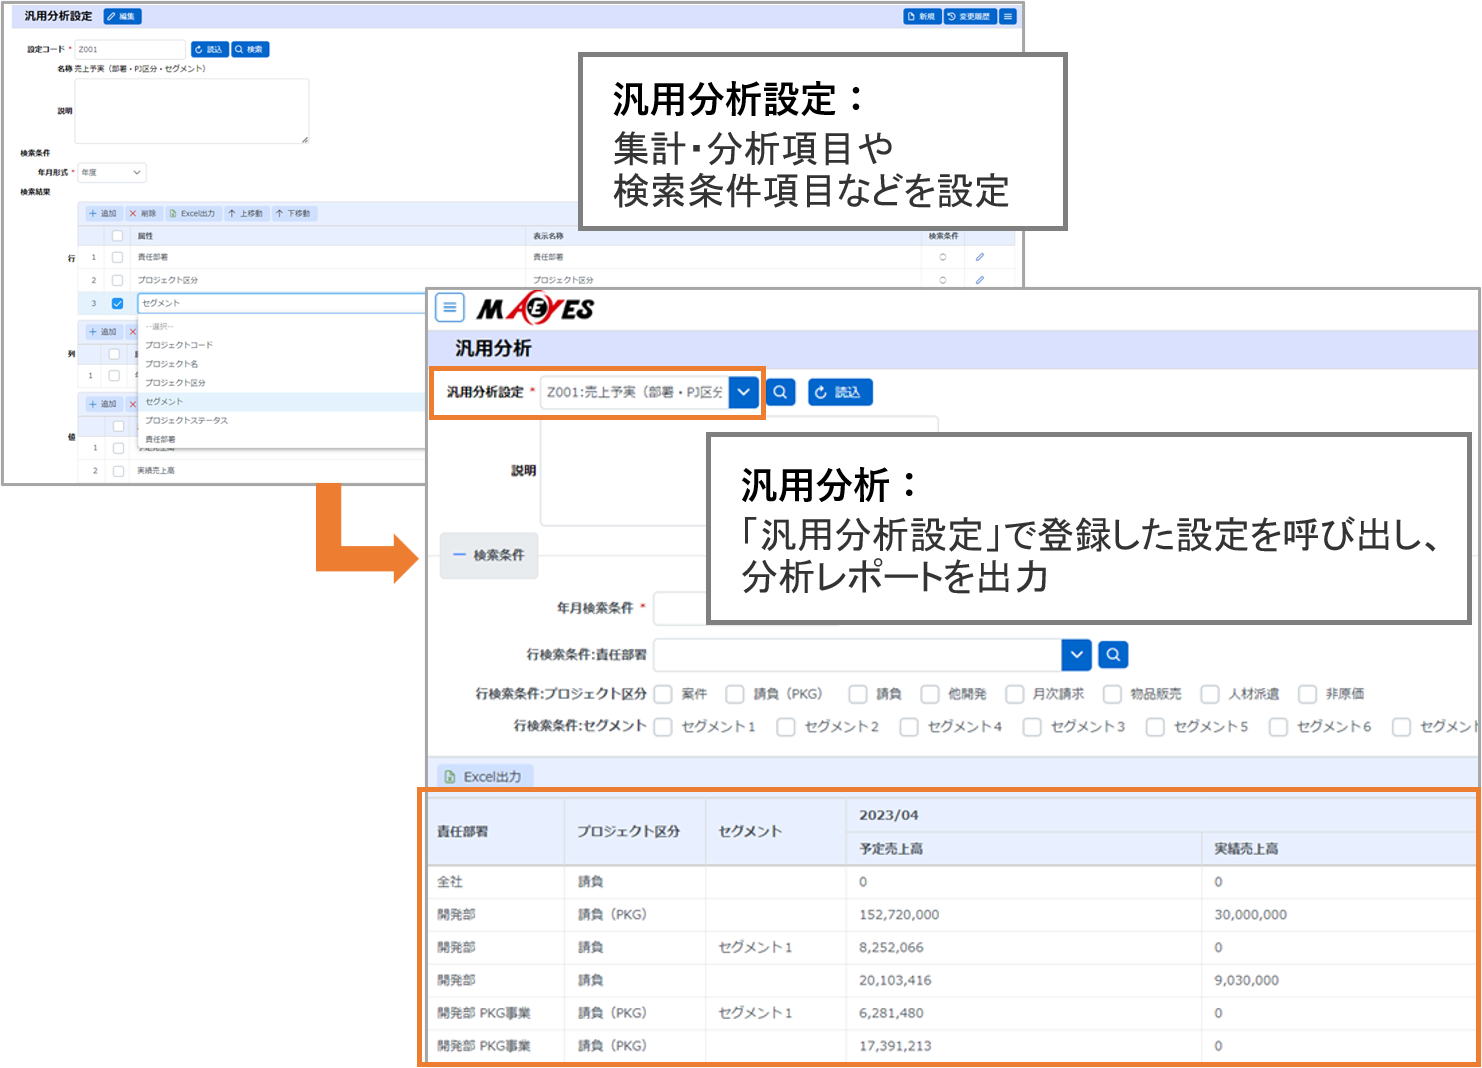Click the 読込 button in 汎用分析 screen
The height and width of the screenshot is (1068, 1482).
pos(840,392)
